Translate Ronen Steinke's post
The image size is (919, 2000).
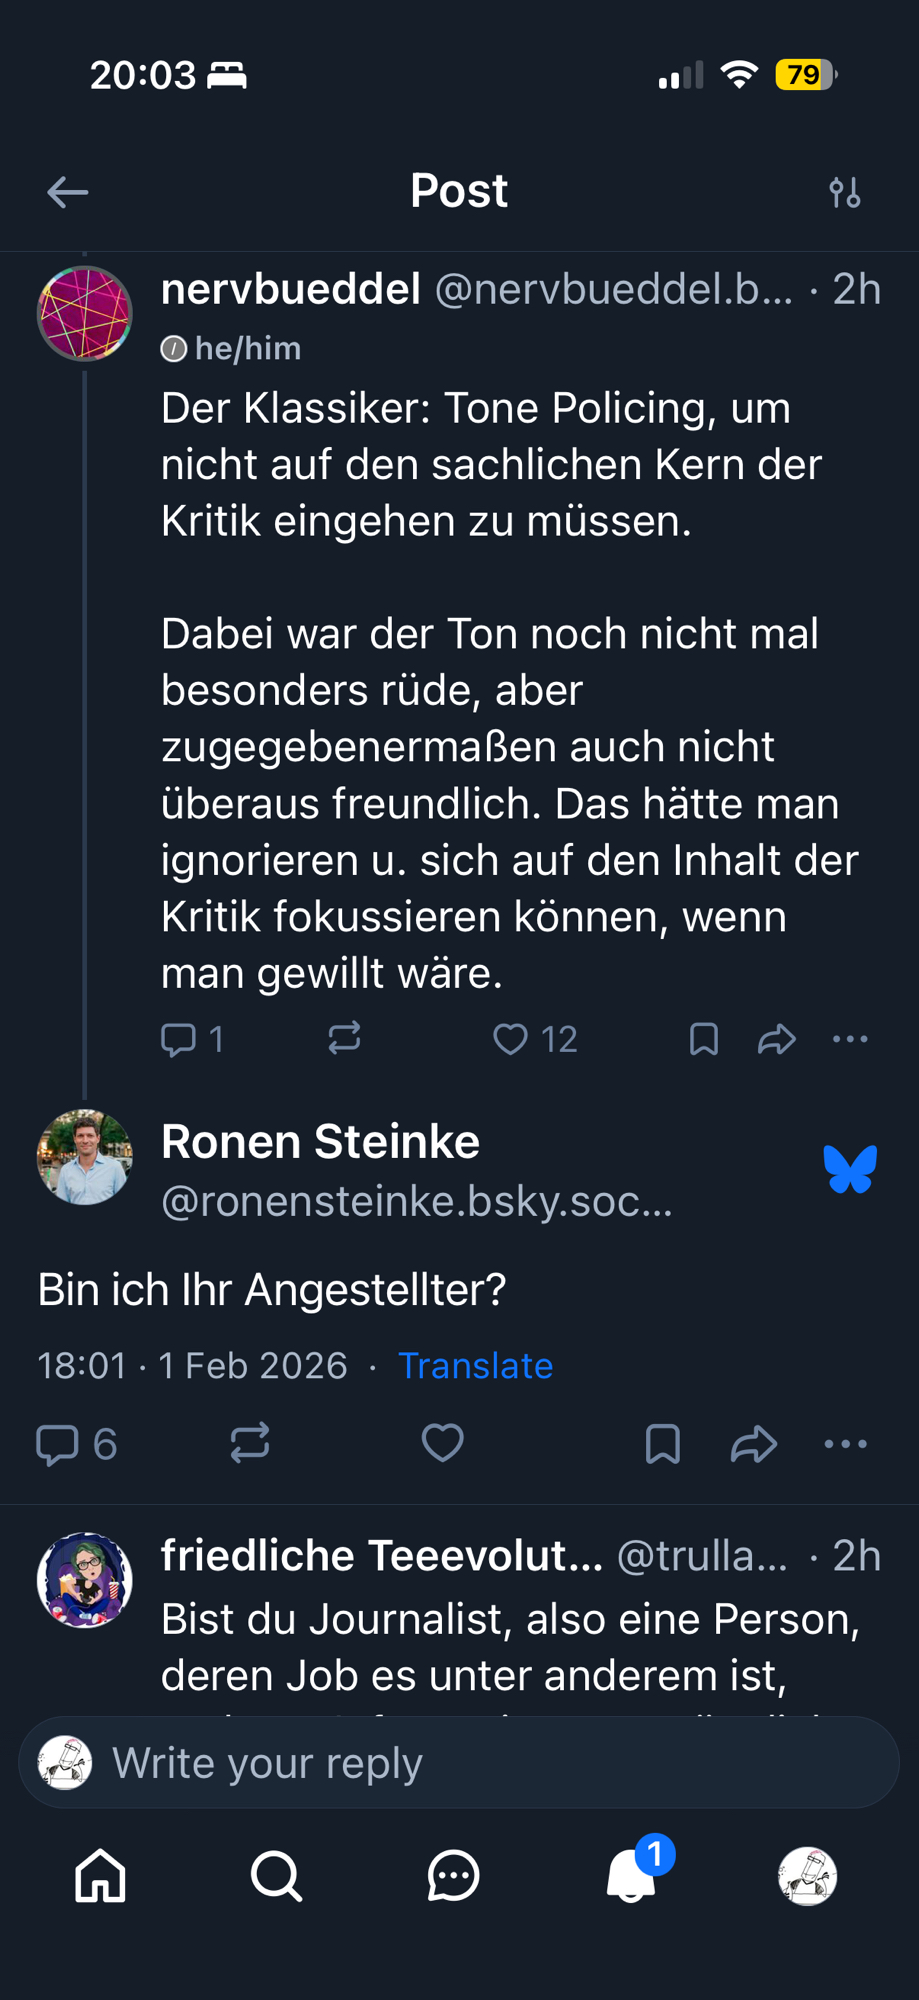click(x=475, y=1366)
